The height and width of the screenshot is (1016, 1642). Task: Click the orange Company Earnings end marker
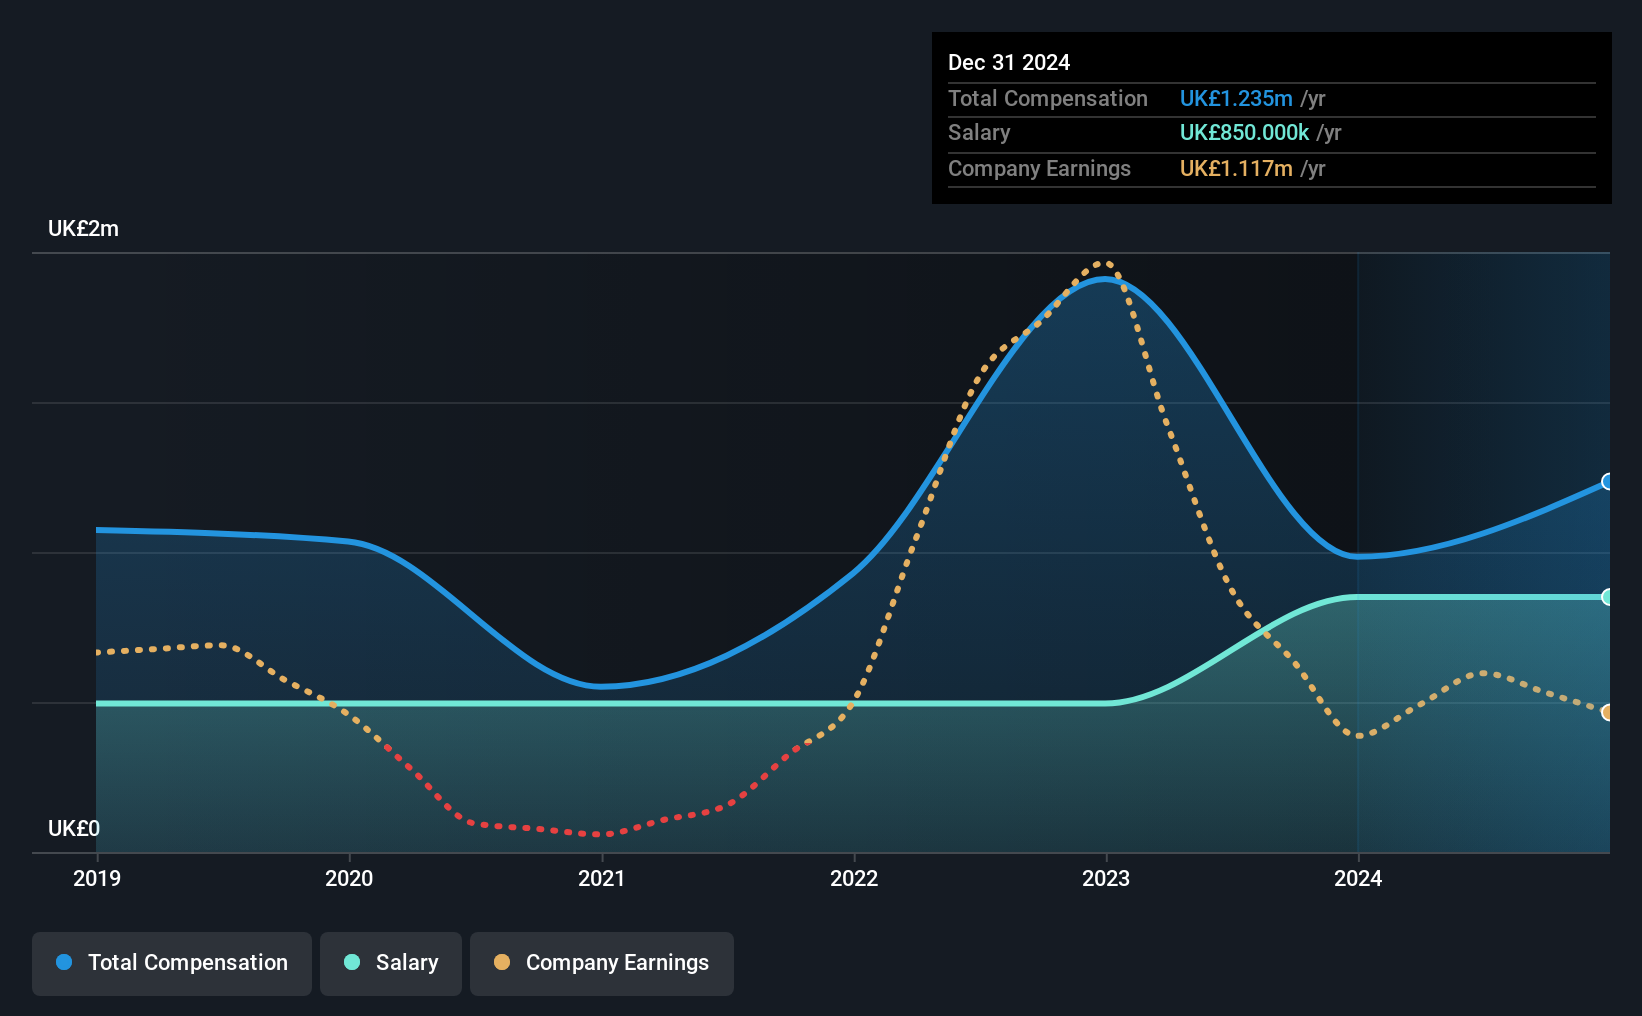coord(1607,712)
